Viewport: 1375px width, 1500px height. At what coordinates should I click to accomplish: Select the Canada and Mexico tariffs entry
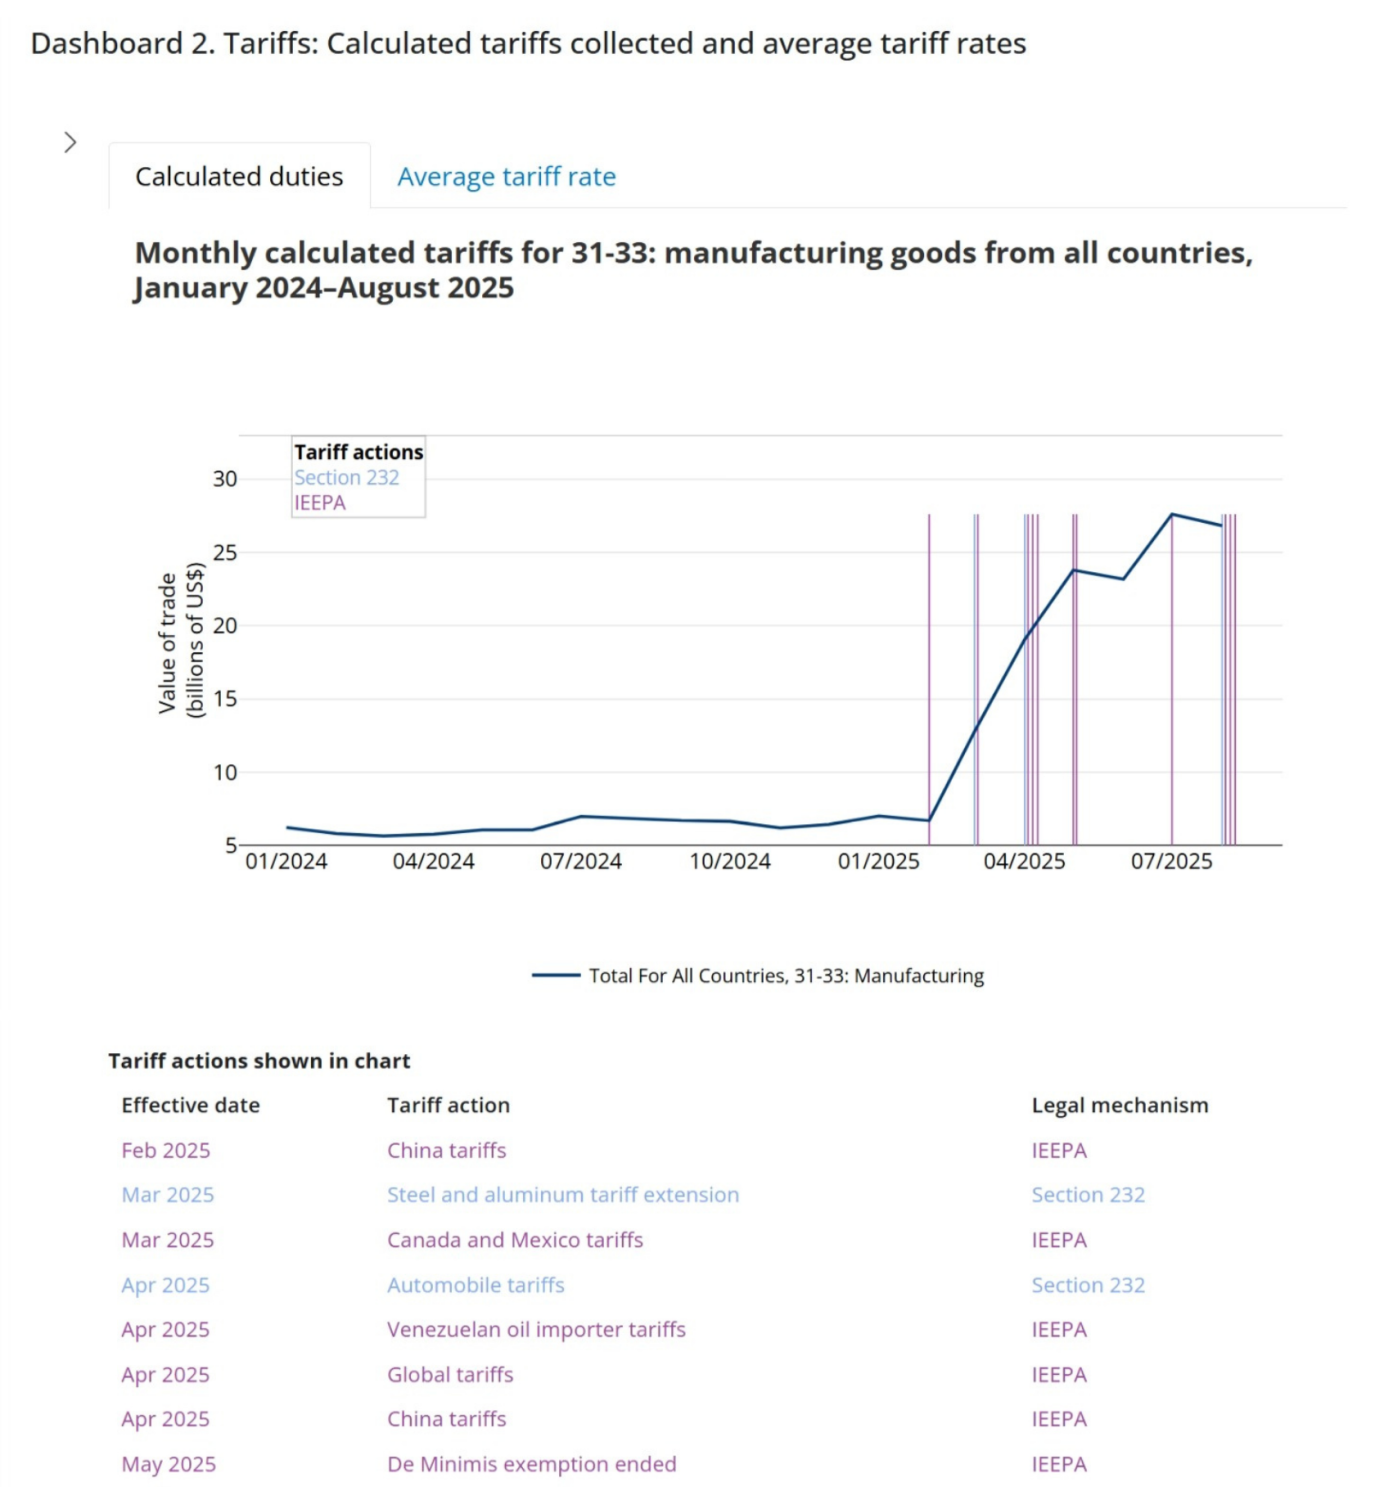click(x=515, y=1239)
